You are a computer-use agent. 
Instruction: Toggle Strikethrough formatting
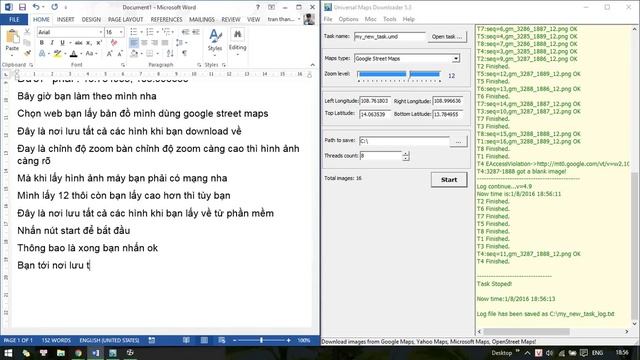click(x=78, y=42)
